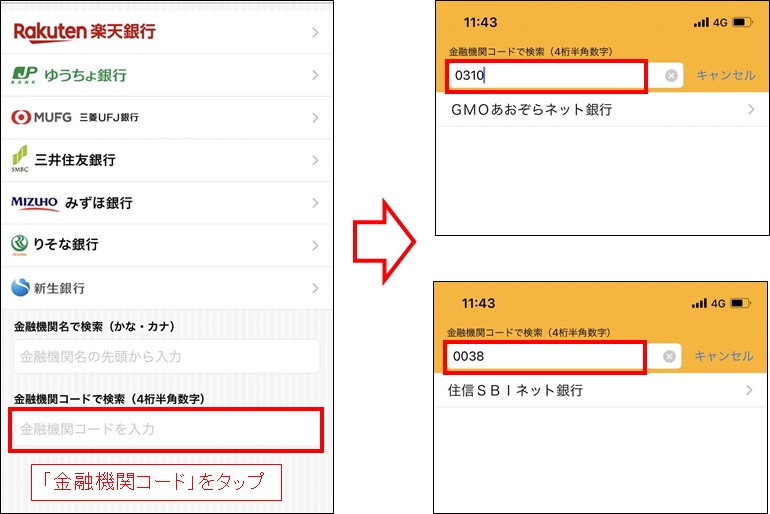Screen dimensions: 770x514
Task: Click the search field containing 0310
Action: (566, 76)
